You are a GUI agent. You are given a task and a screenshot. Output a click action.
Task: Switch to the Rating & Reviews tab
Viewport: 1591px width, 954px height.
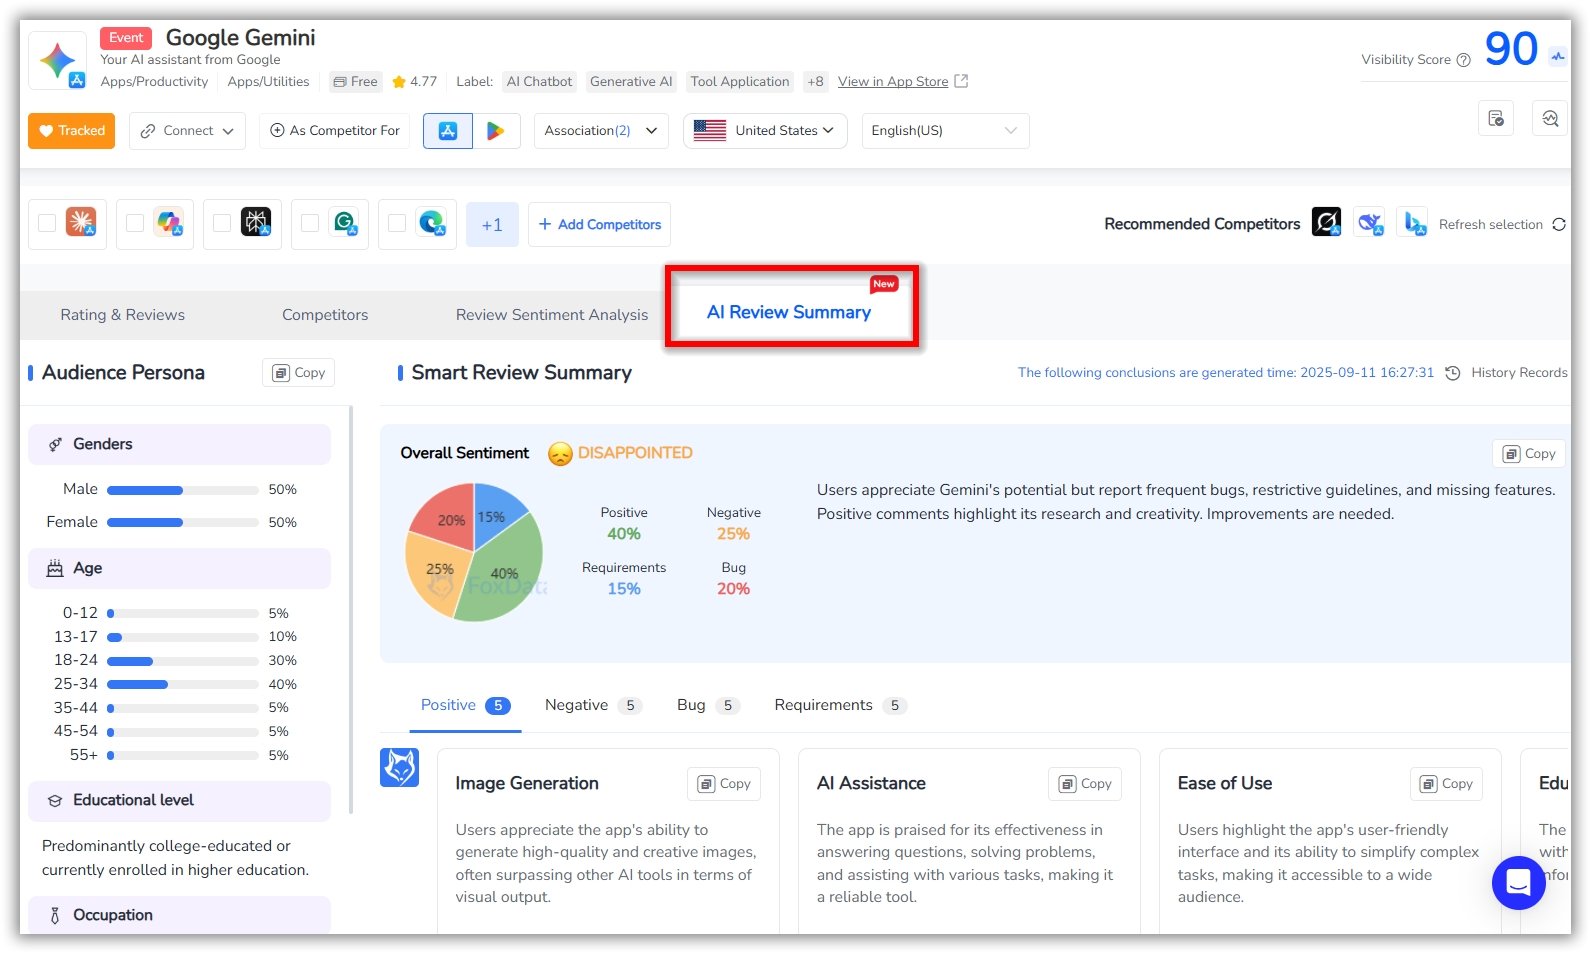pos(123,315)
